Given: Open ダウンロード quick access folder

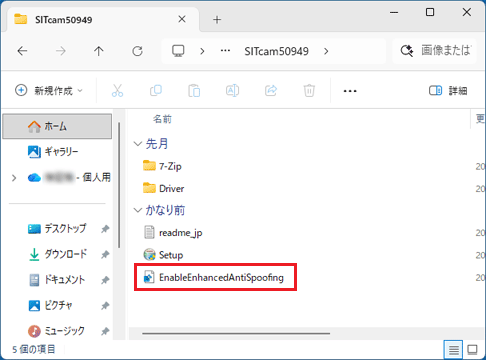Looking at the screenshot, I should (x=57, y=254).
